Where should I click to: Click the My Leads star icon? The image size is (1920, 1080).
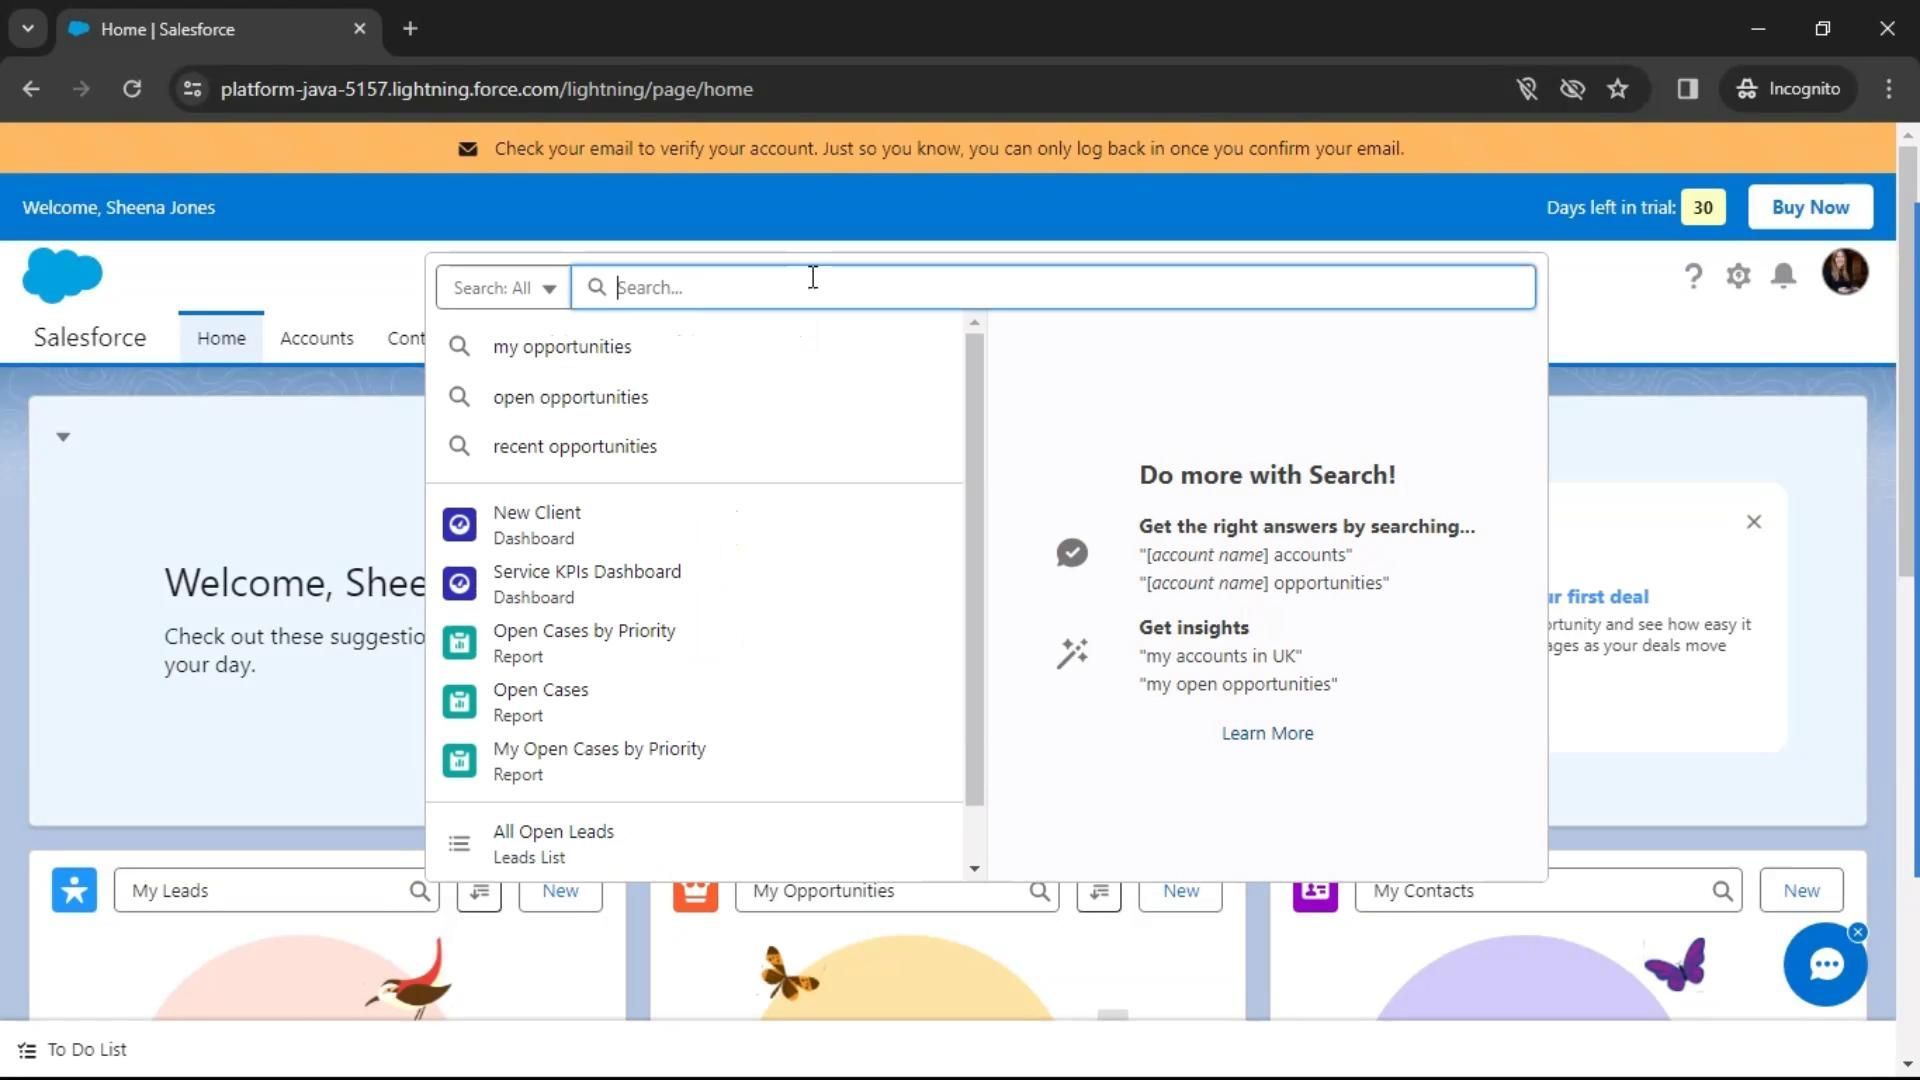[74, 890]
